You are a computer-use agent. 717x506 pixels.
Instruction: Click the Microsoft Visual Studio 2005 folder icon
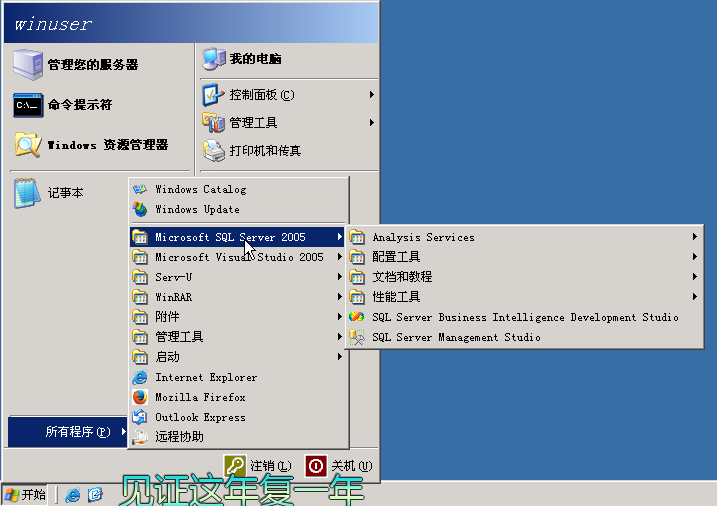click(x=140, y=257)
